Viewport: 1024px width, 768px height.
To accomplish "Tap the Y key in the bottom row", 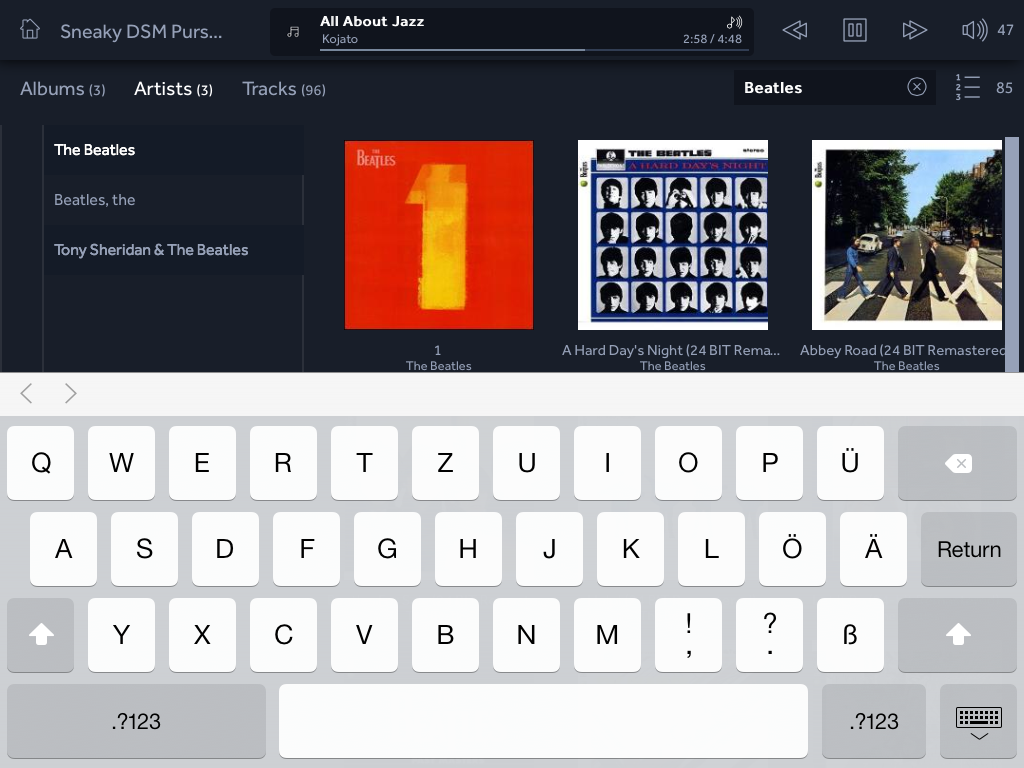I will 121,635.
